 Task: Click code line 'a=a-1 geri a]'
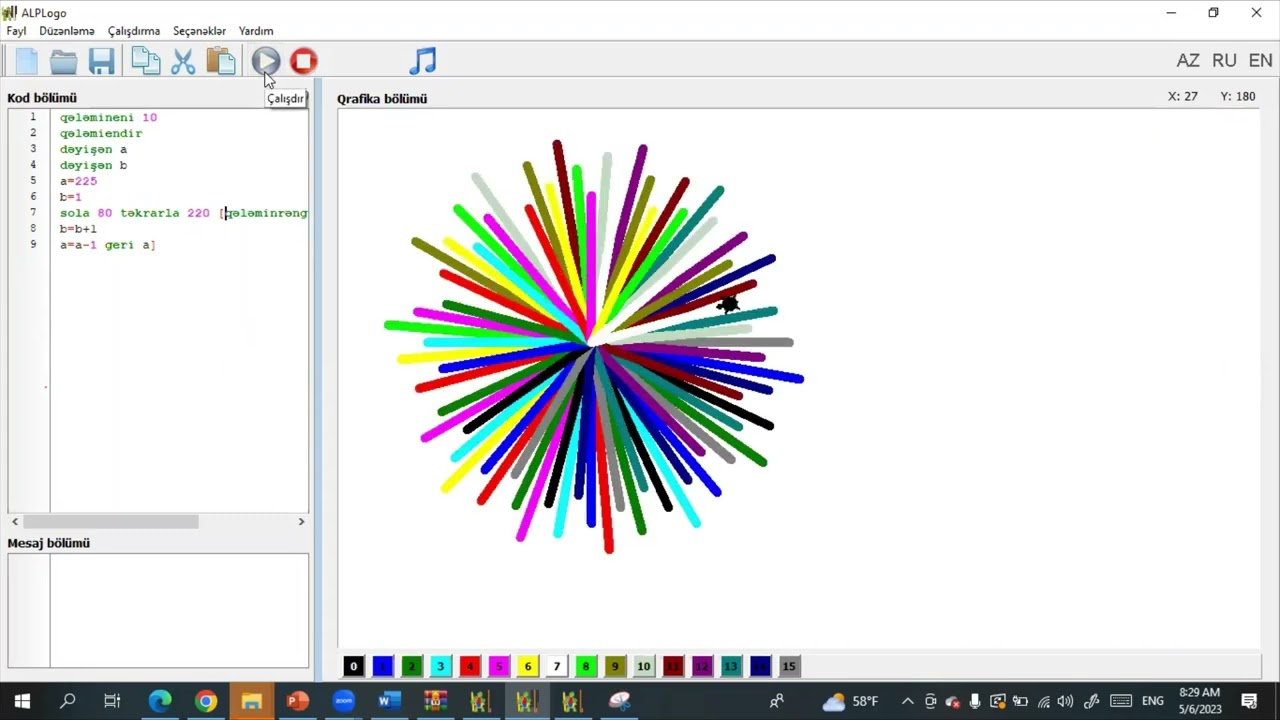tap(107, 245)
